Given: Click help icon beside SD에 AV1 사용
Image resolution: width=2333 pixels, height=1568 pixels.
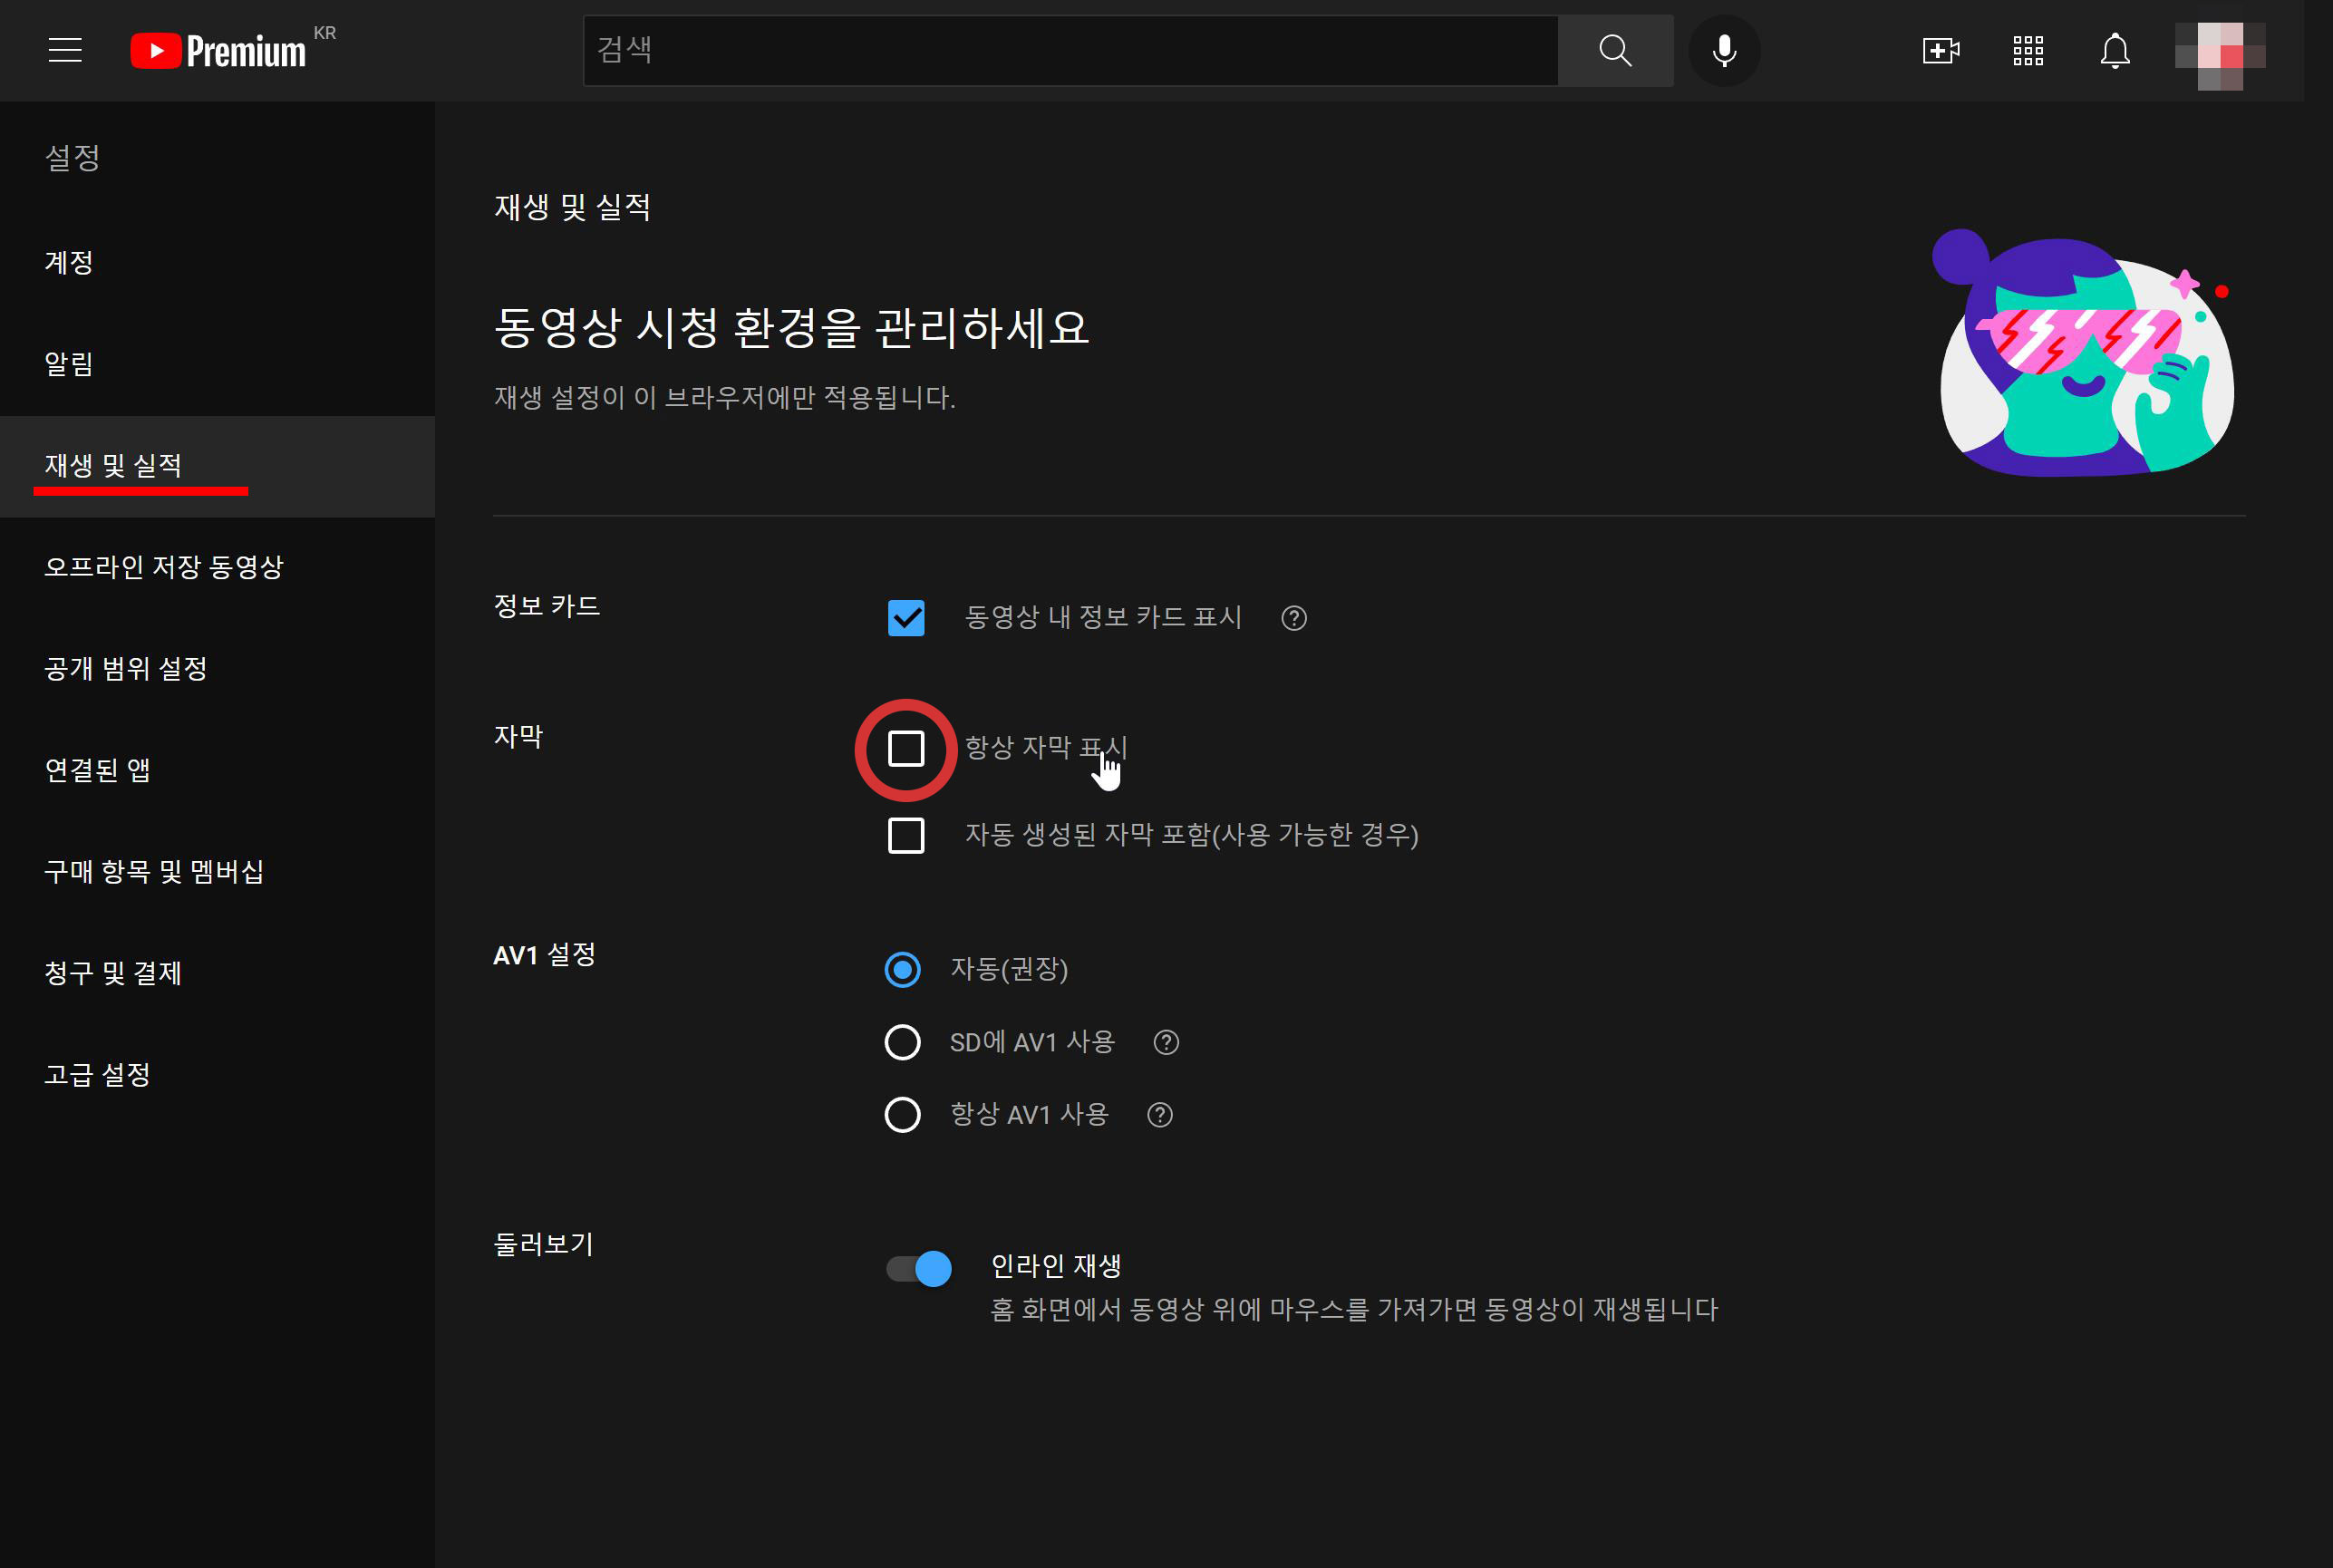Looking at the screenshot, I should pos(1165,1042).
